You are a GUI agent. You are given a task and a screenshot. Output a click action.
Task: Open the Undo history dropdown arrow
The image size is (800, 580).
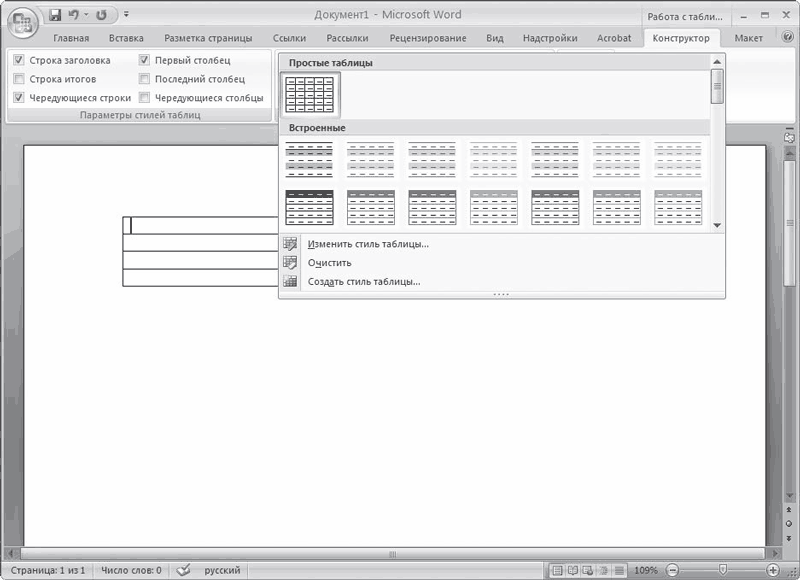(87, 15)
